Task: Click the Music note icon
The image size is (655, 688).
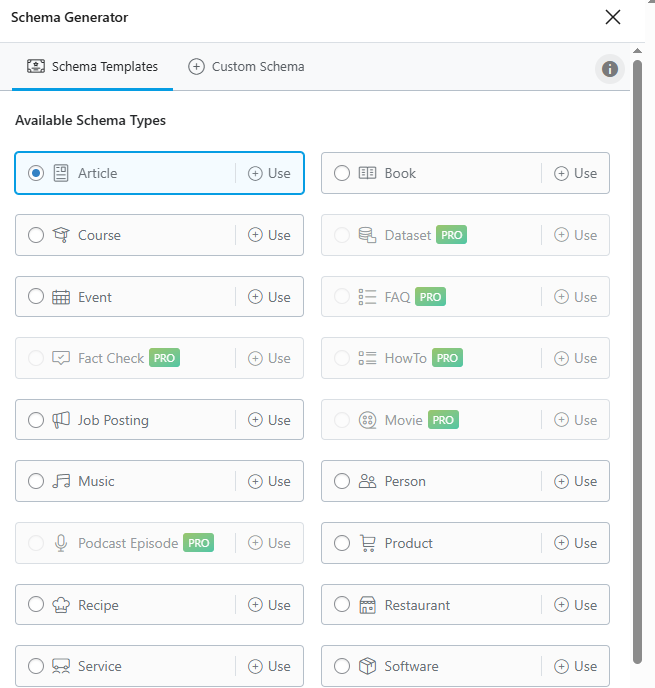Action: (x=61, y=481)
